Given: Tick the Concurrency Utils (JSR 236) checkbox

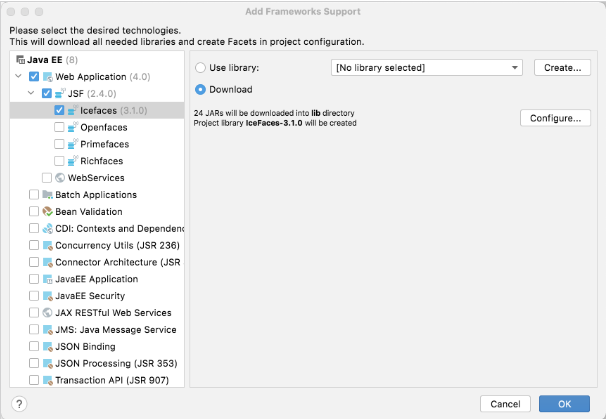Looking at the screenshot, I should point(34,245).
